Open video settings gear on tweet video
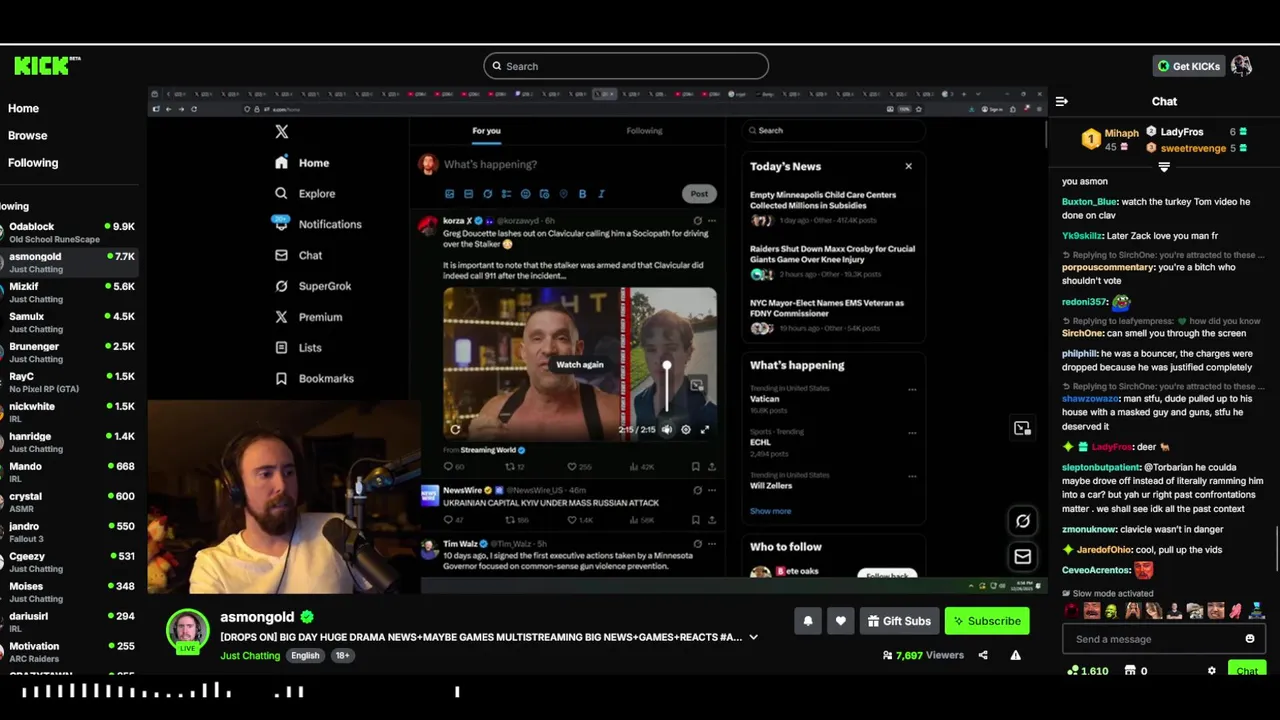Image resolution: width=1280 pixels, height=720 pixels. pos(686,429)
